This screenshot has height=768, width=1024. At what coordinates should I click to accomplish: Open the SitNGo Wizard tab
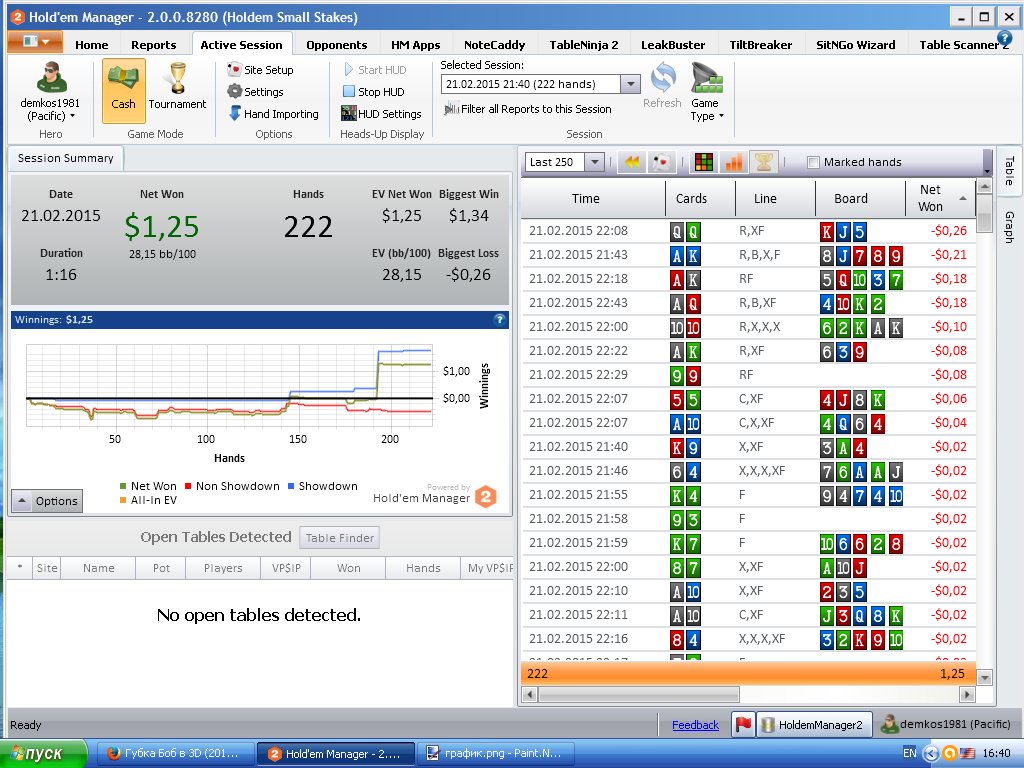click(x=856, y=44)
